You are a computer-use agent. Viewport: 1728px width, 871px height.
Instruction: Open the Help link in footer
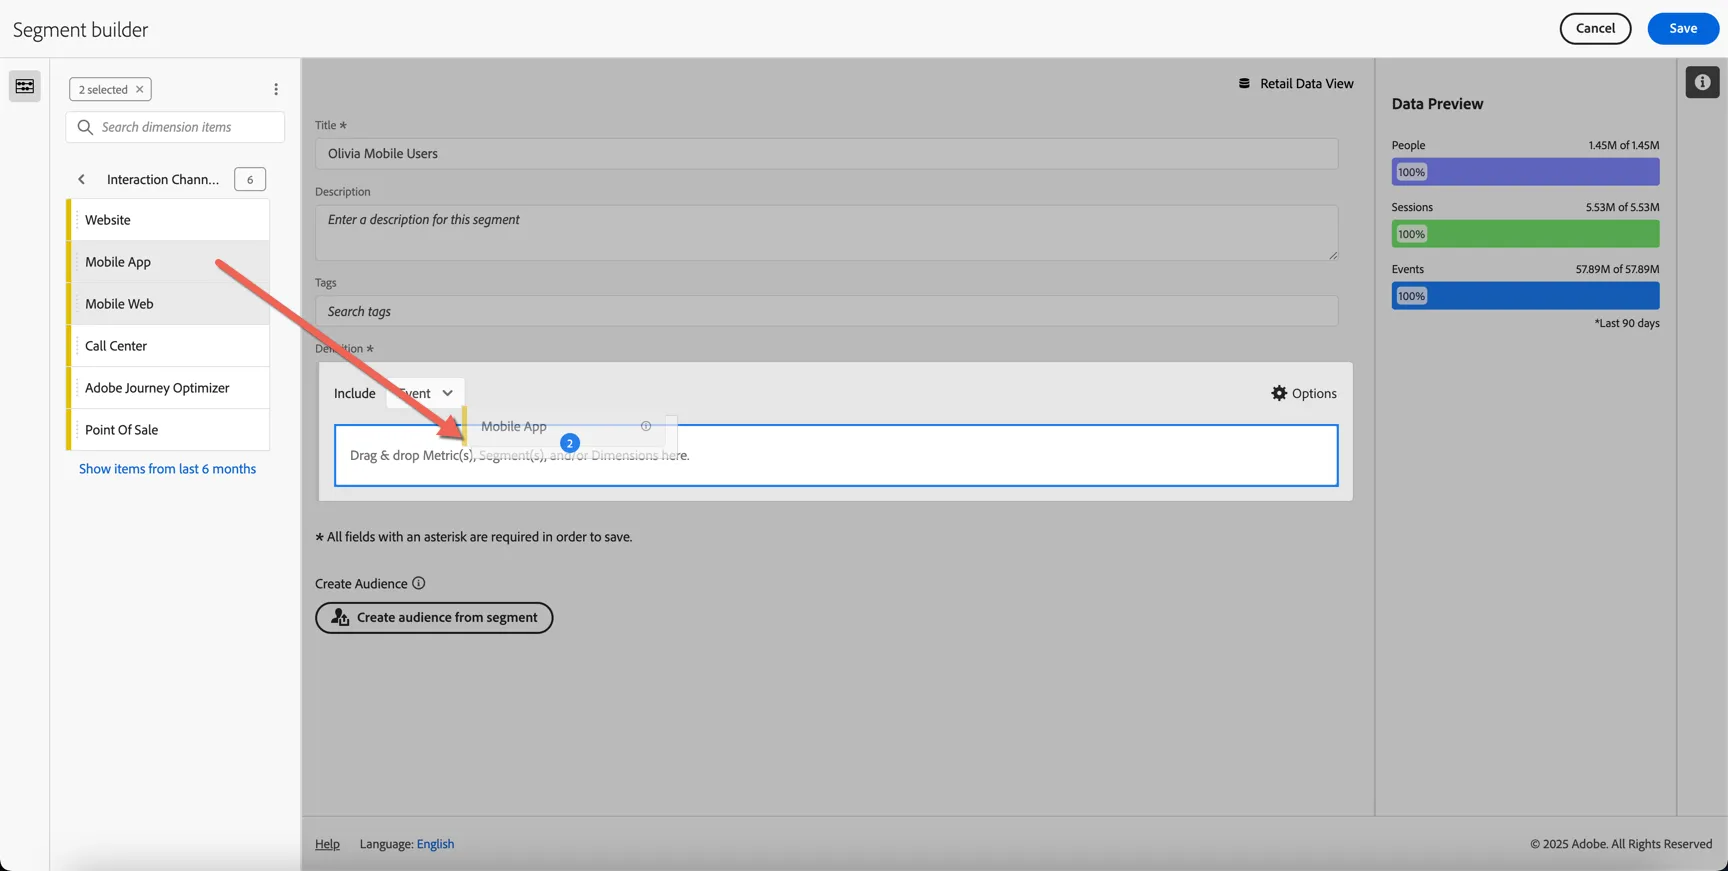click(x=327, y=844)
